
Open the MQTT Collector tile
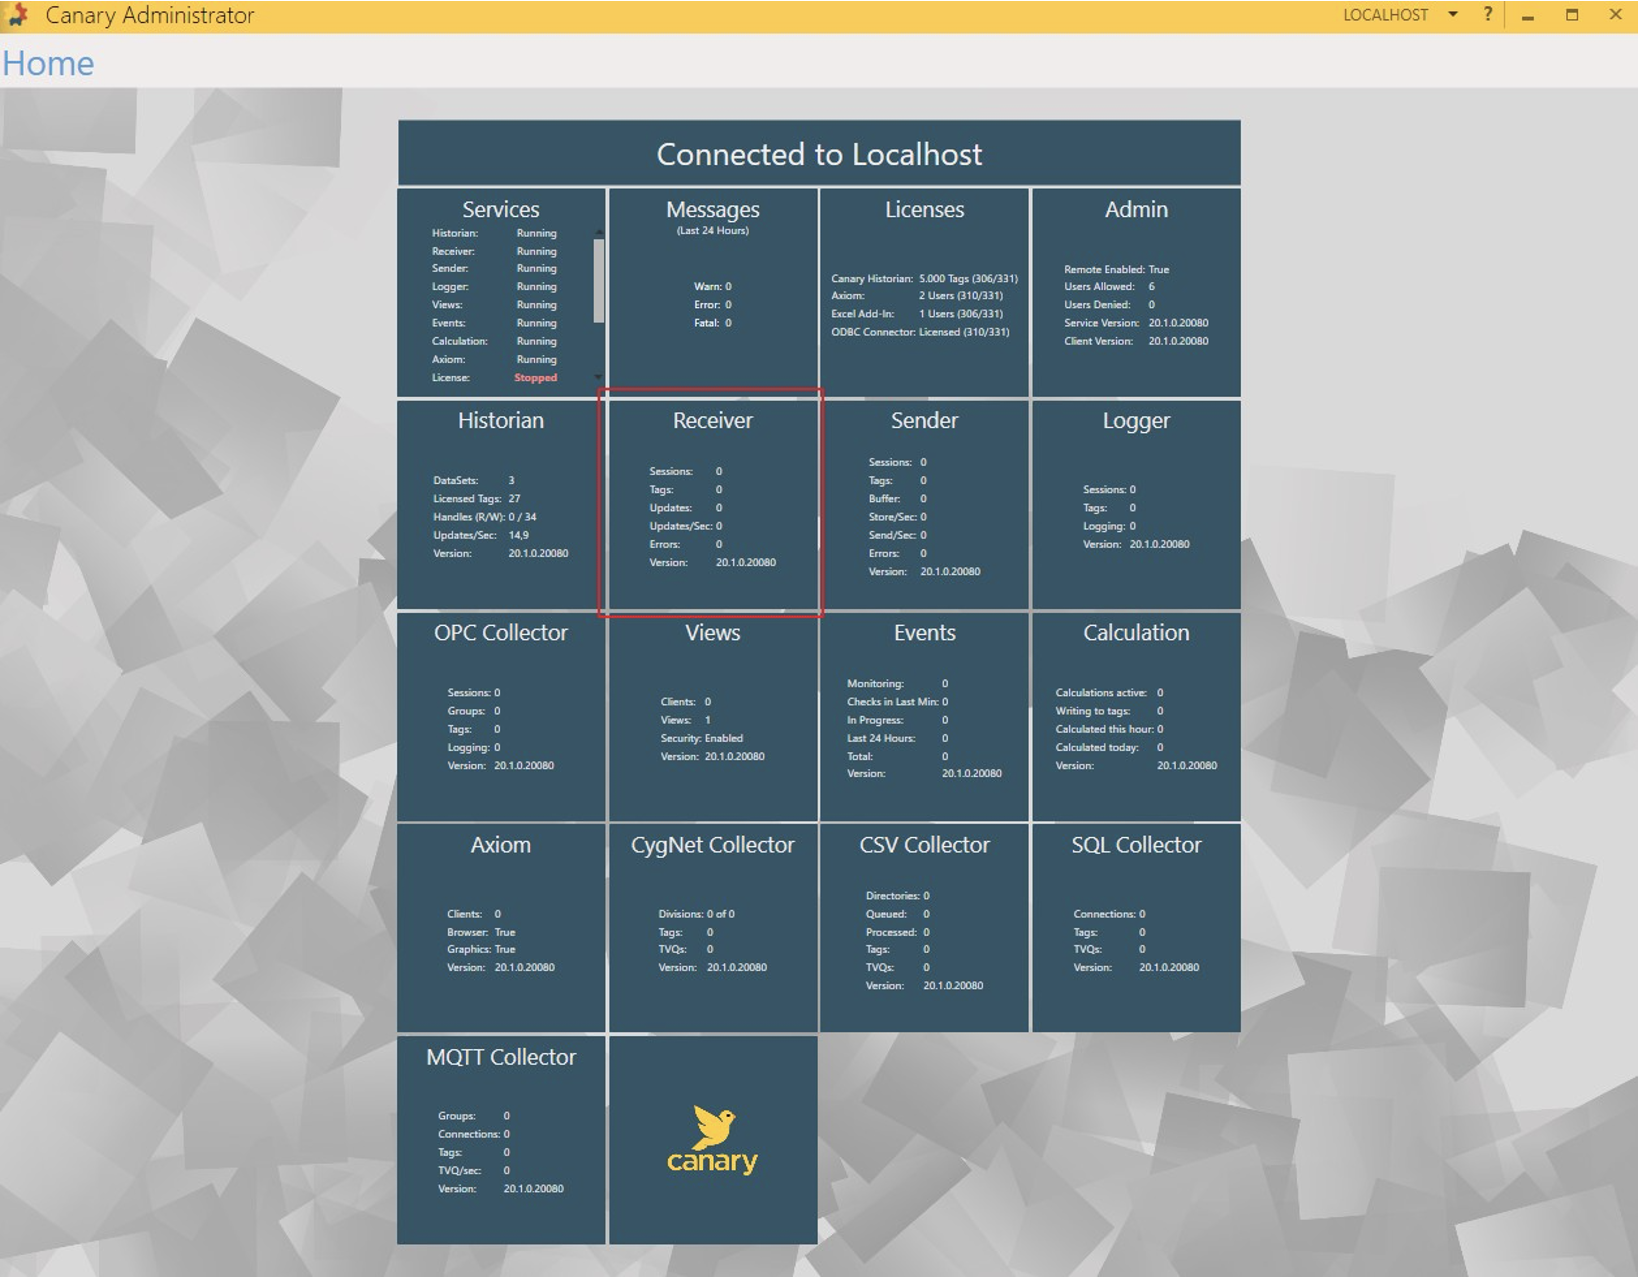coord(501,1140)
